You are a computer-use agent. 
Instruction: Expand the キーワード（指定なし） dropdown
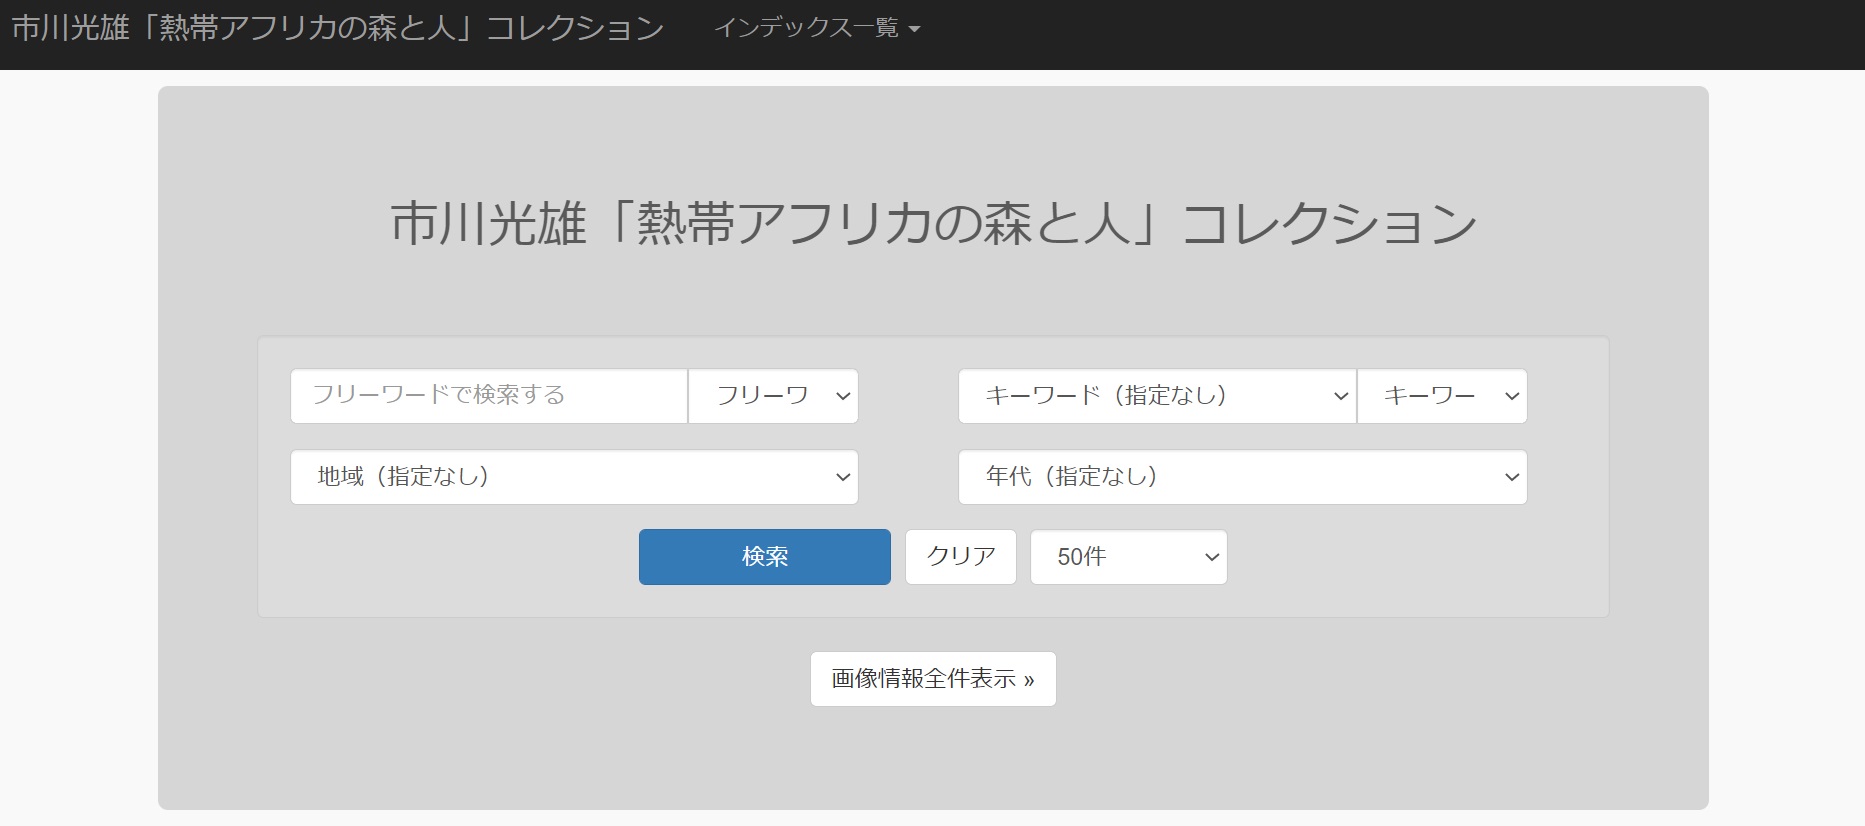(x=1157, y=396)
